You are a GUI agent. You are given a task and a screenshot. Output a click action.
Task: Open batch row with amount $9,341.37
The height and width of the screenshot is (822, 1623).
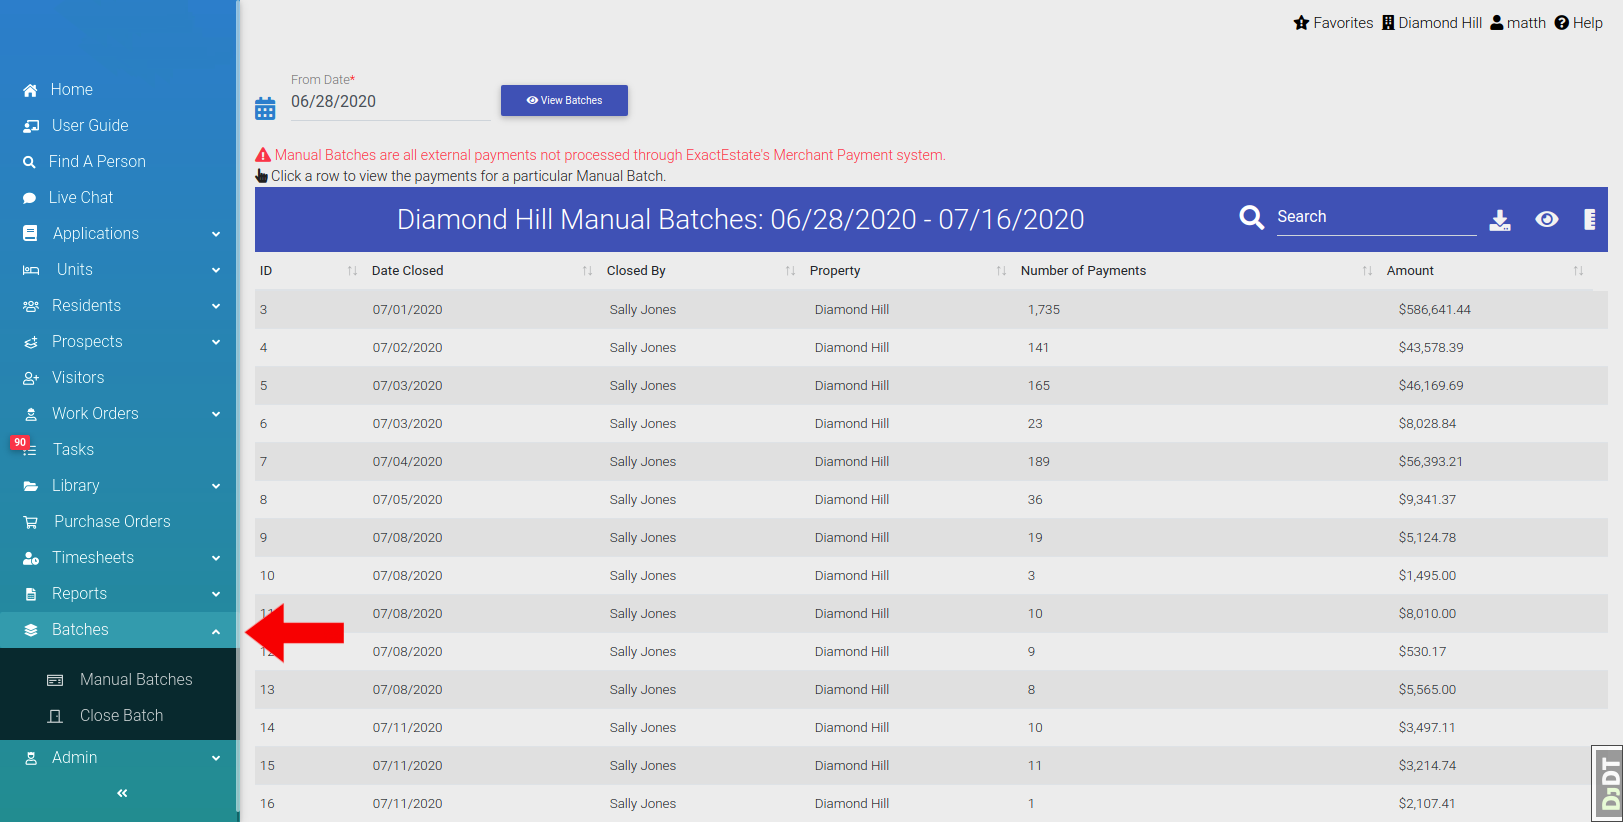931,500
